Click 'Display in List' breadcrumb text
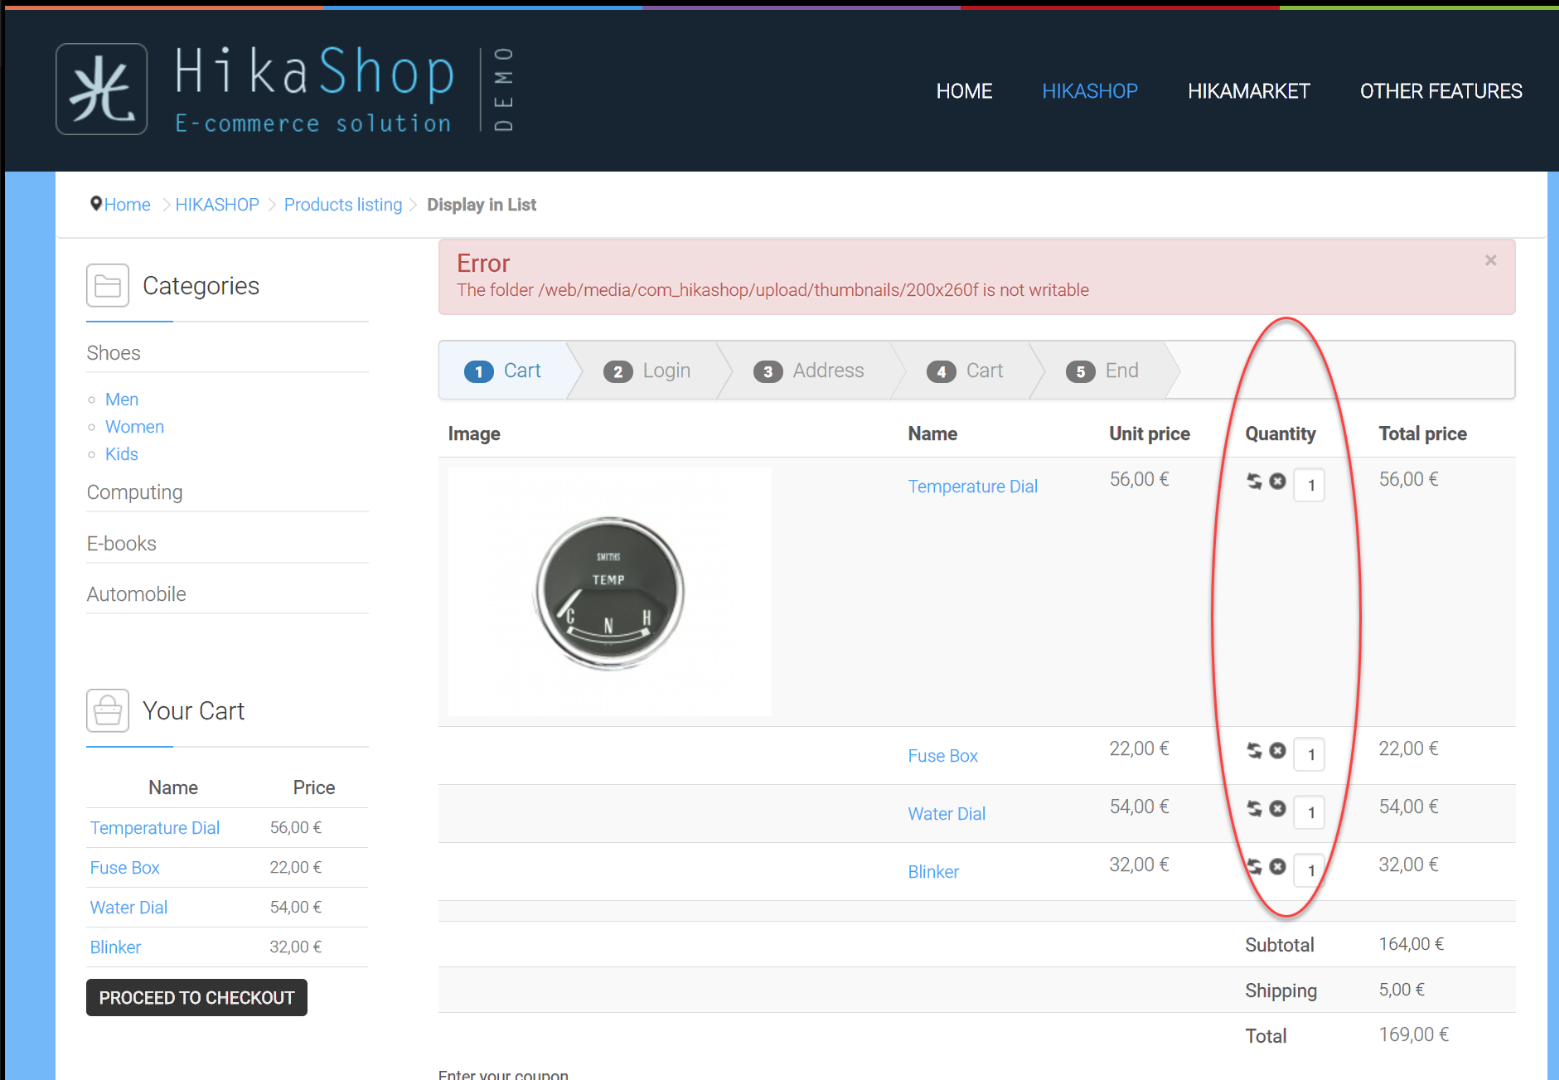Viewport: 1559px width, 1080px height. [482, 204]
